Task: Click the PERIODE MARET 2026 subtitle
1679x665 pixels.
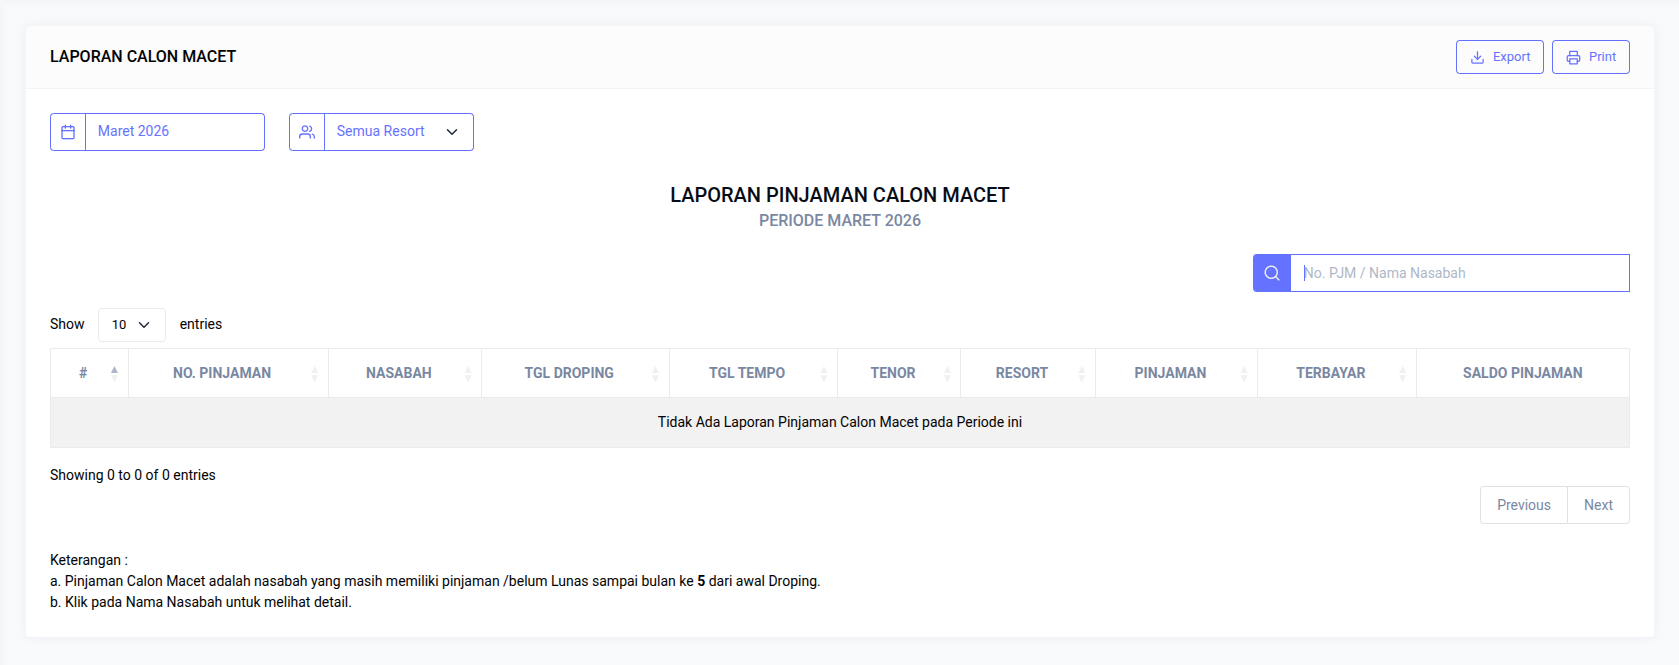Action: point(840,221)
